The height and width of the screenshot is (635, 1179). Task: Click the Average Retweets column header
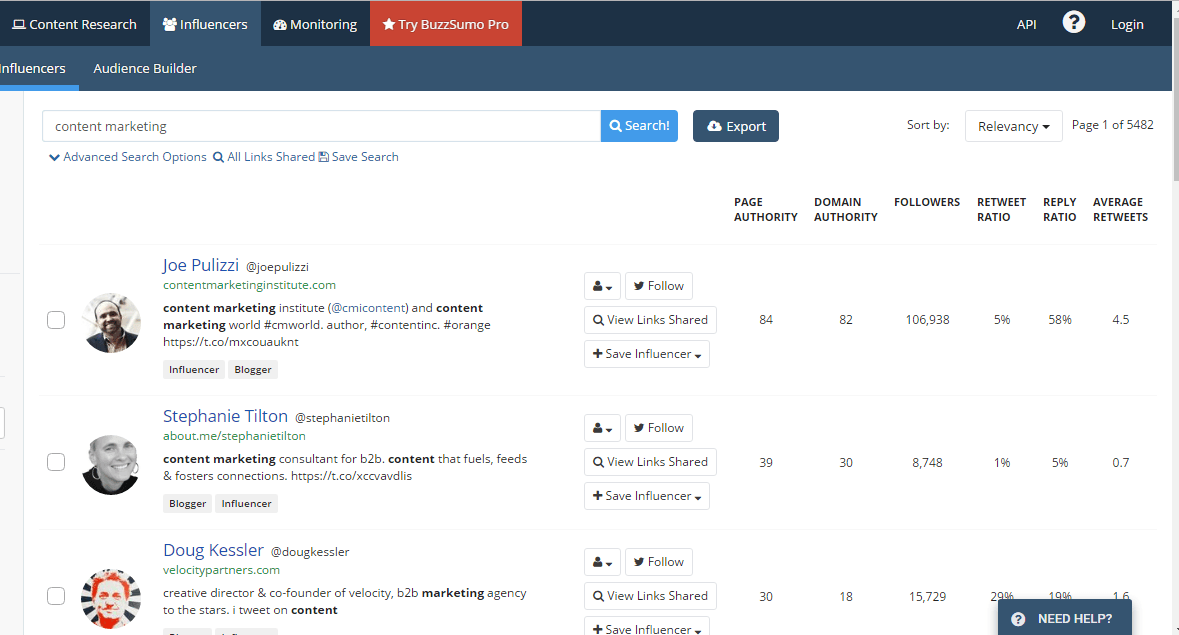pyautogui.click(x=1120, y=210)
